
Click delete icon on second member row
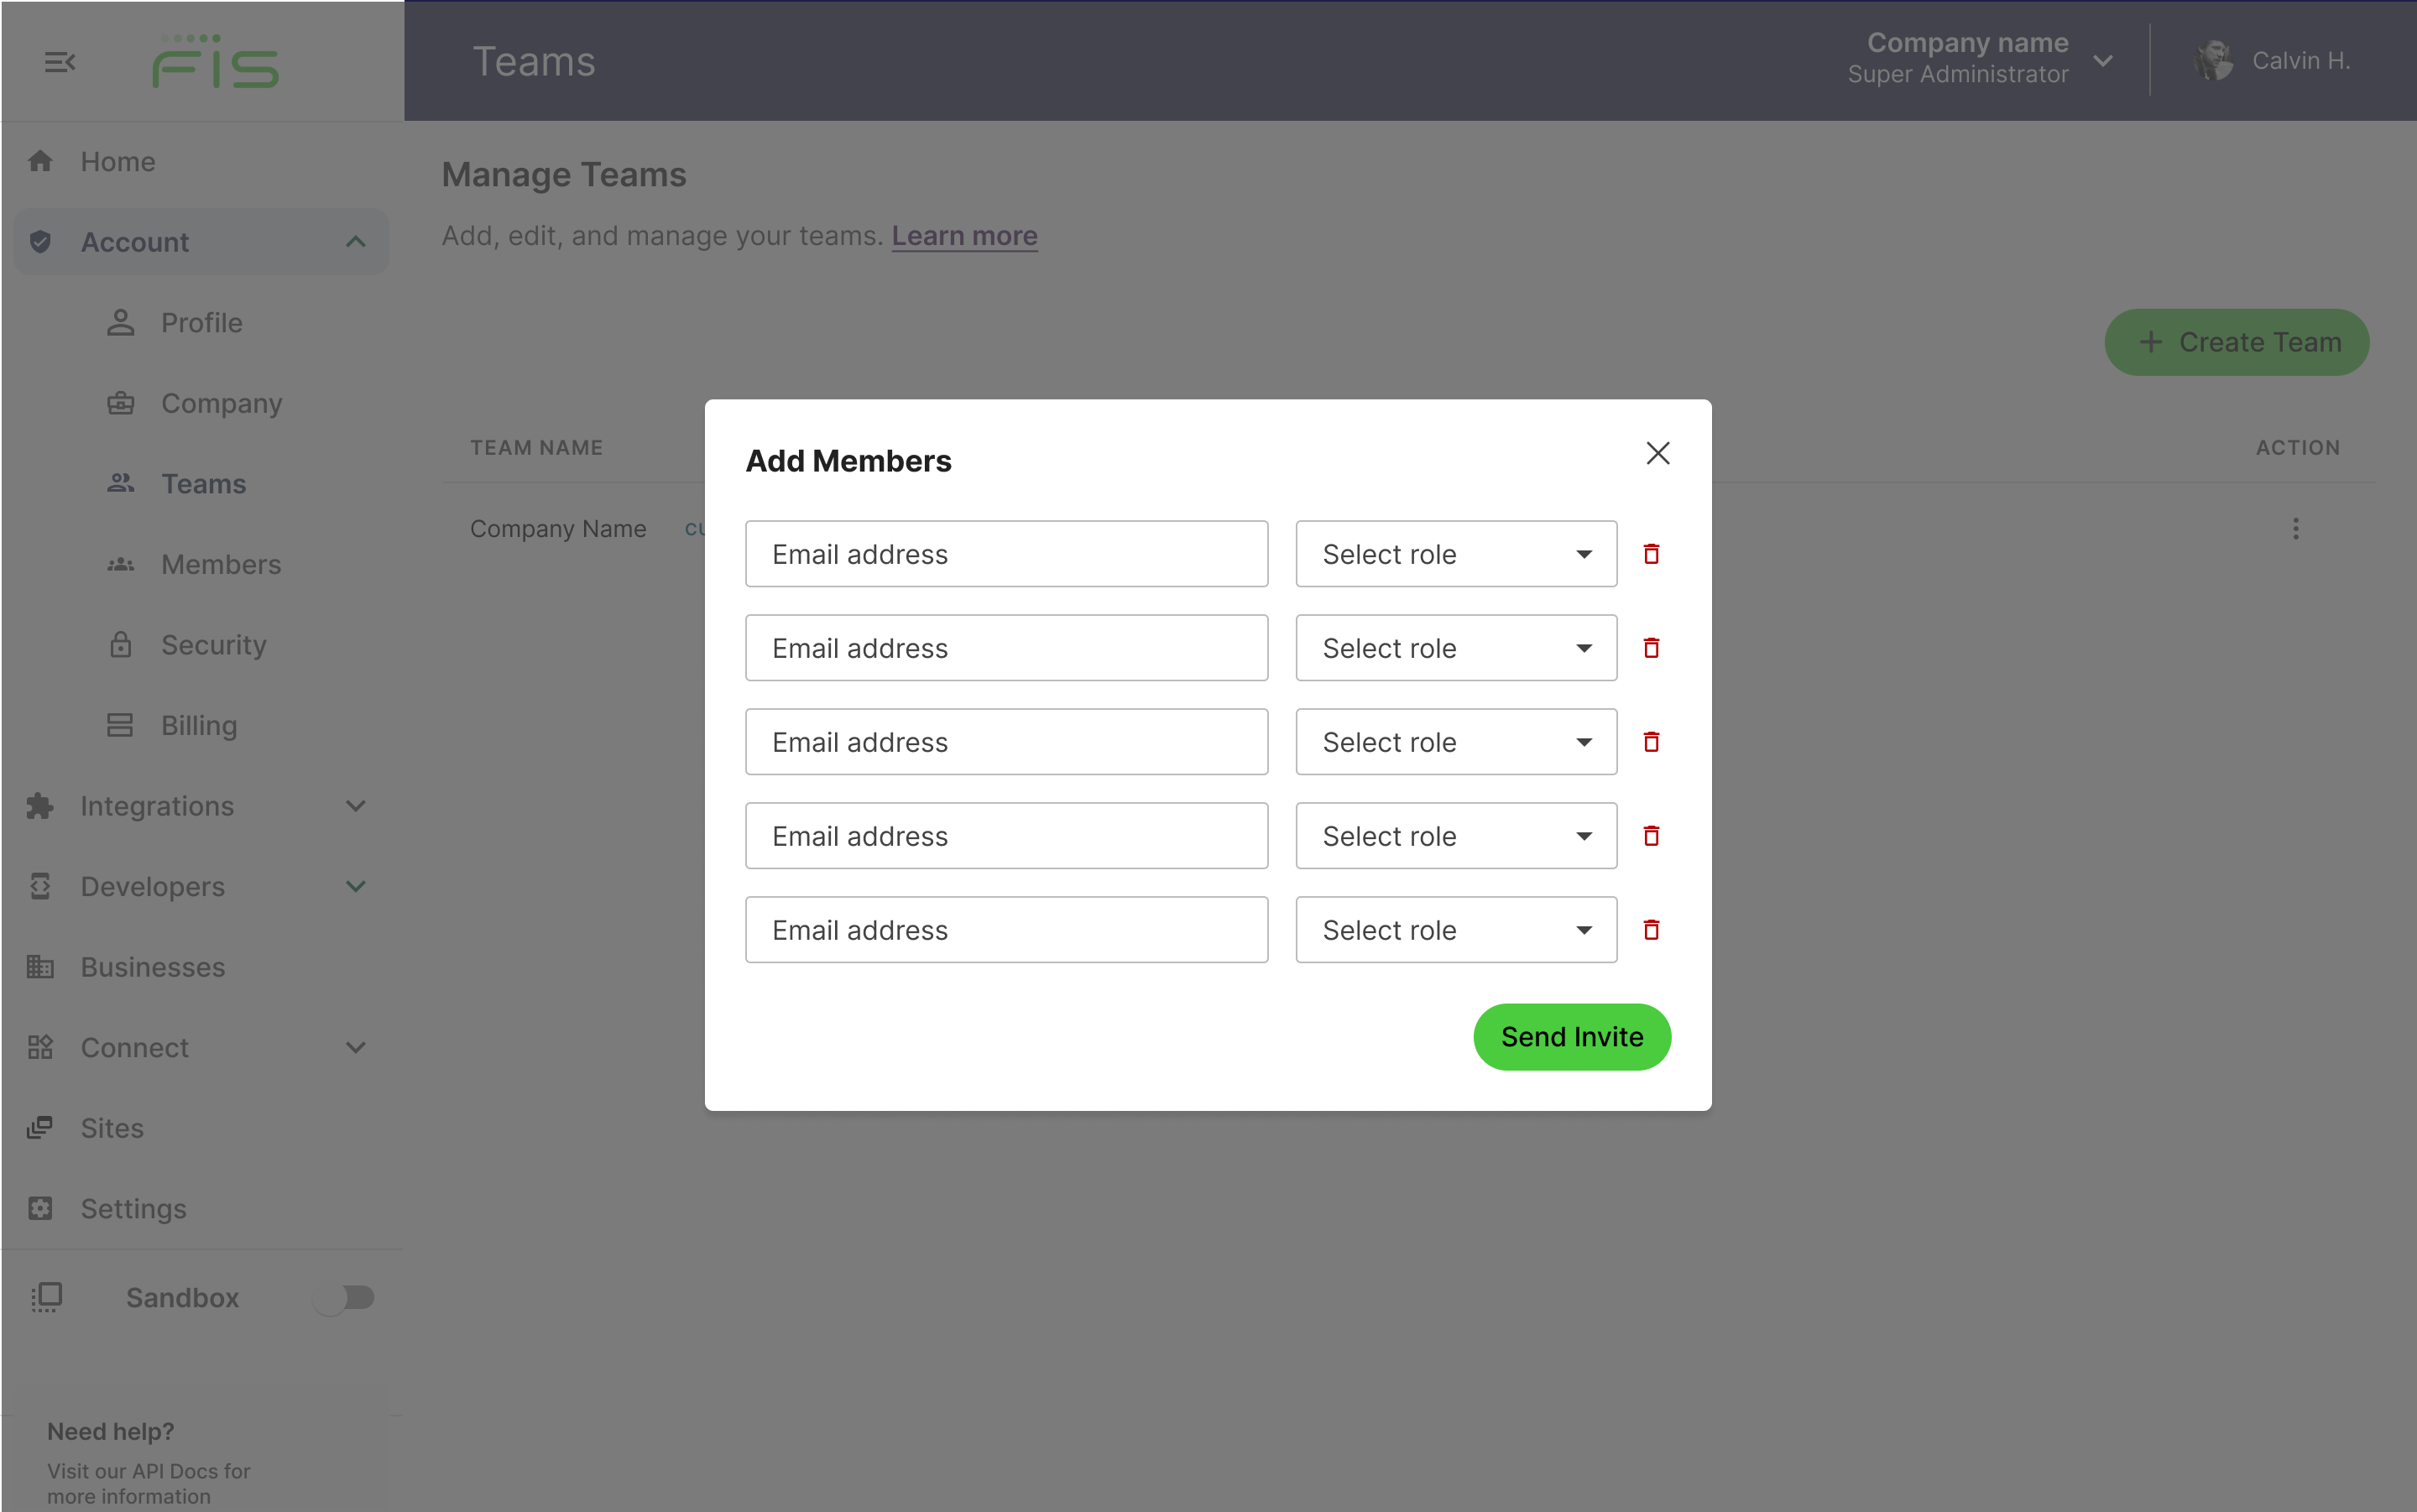(x=1651, y=648)
